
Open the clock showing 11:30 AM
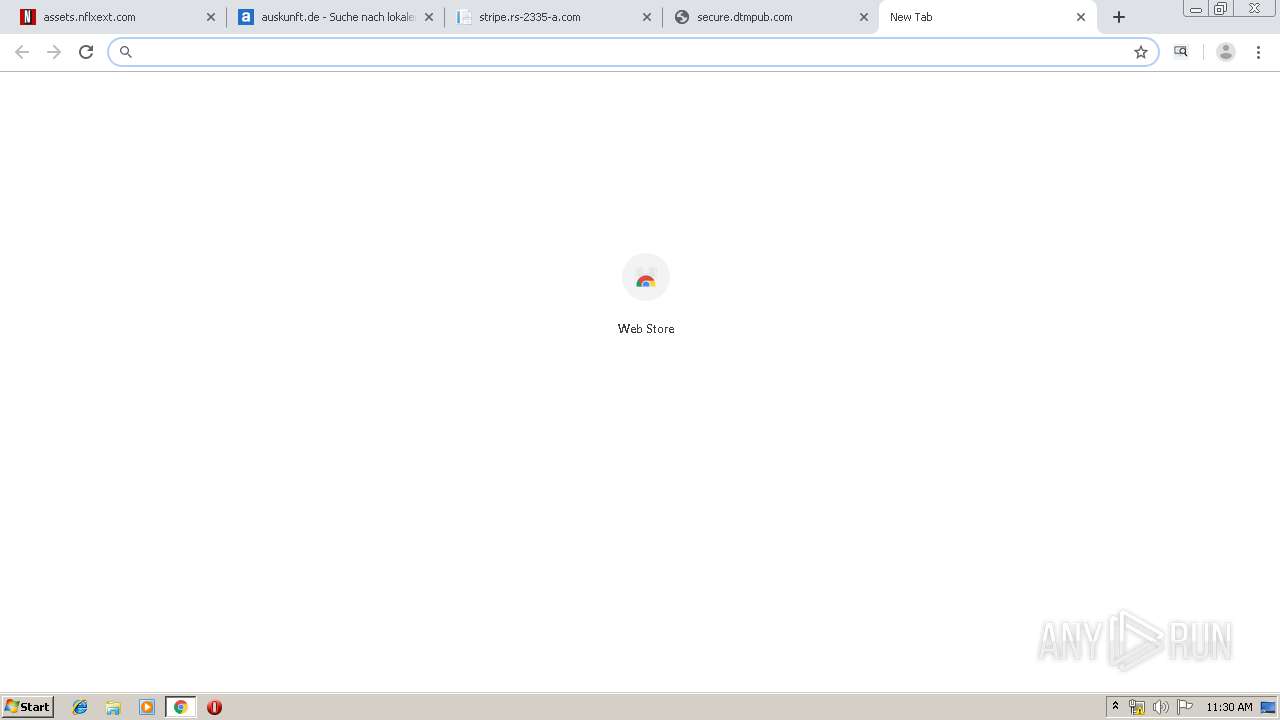tap(1229, 707)
